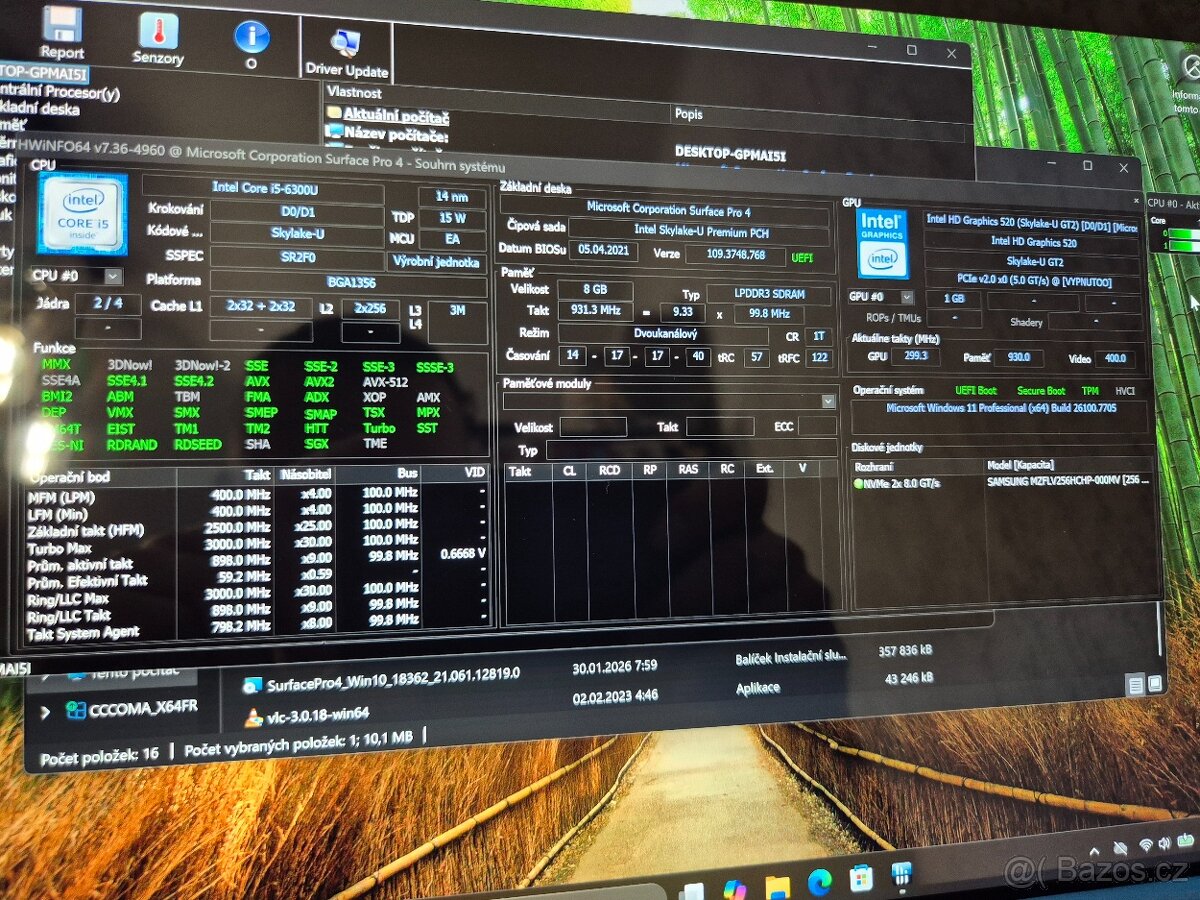The width and height of the screenshot is (1200, 900).
Task: Open Senzory (sensors) thermometer icon
Action: click(x=158, y=40)
